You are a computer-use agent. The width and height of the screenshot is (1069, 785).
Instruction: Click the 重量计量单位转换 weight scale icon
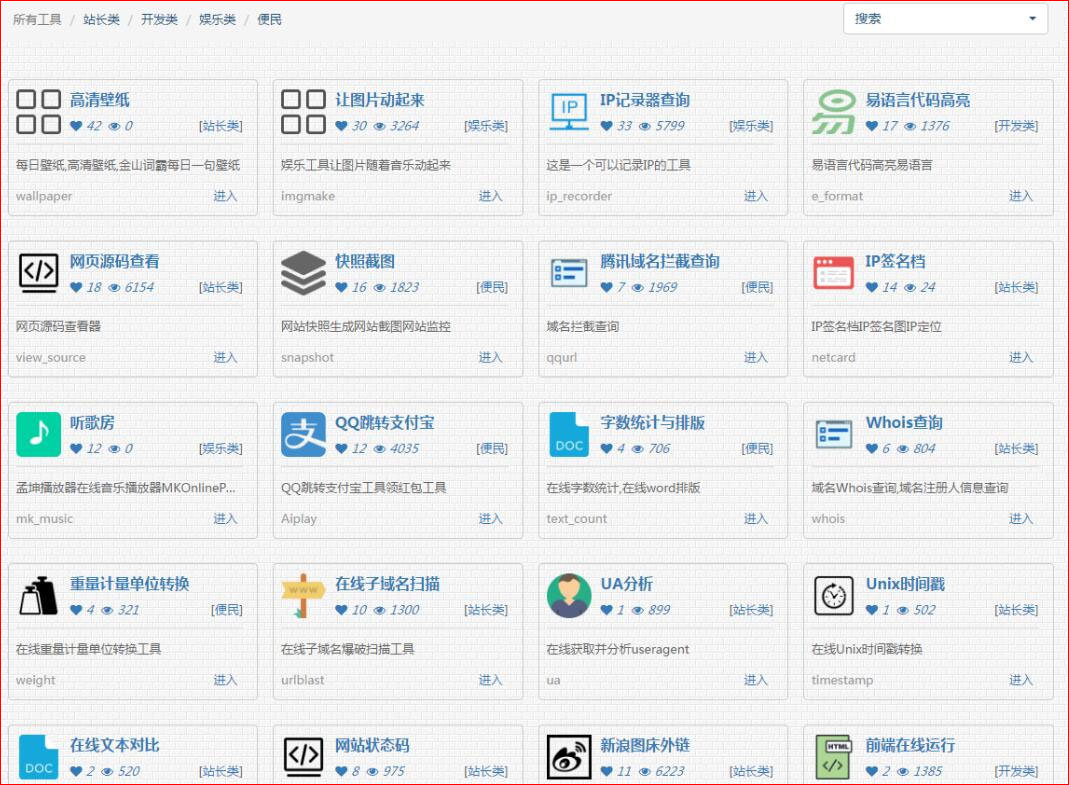(x=39, y=596)
